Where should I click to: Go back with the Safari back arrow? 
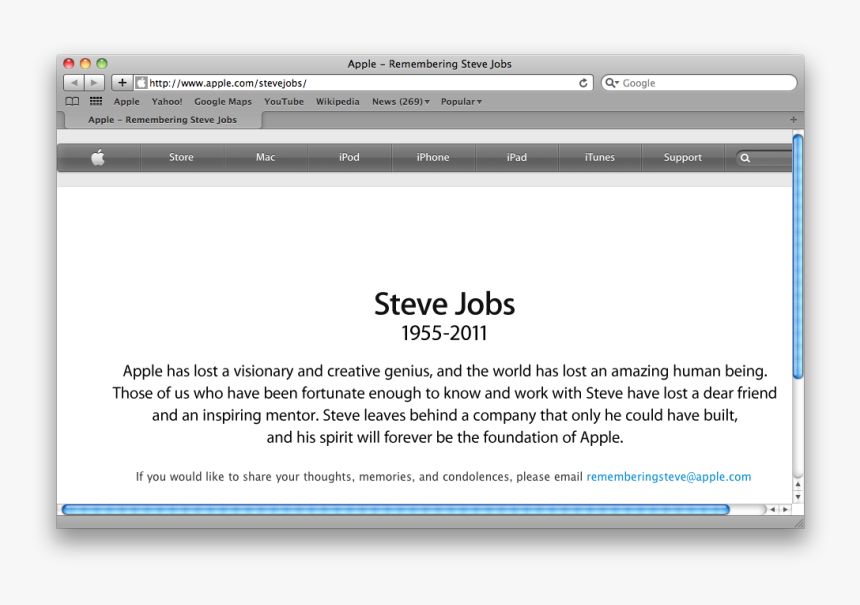(74, 83)
